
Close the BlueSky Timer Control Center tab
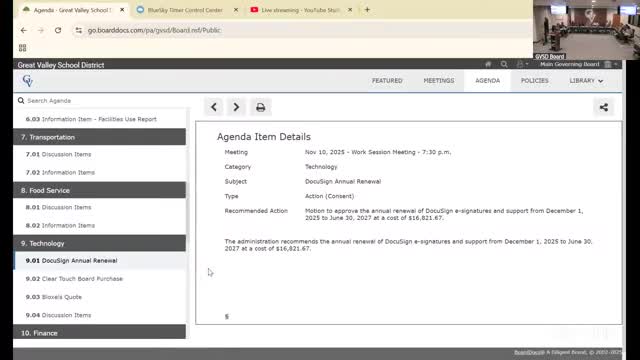(236, 10)
